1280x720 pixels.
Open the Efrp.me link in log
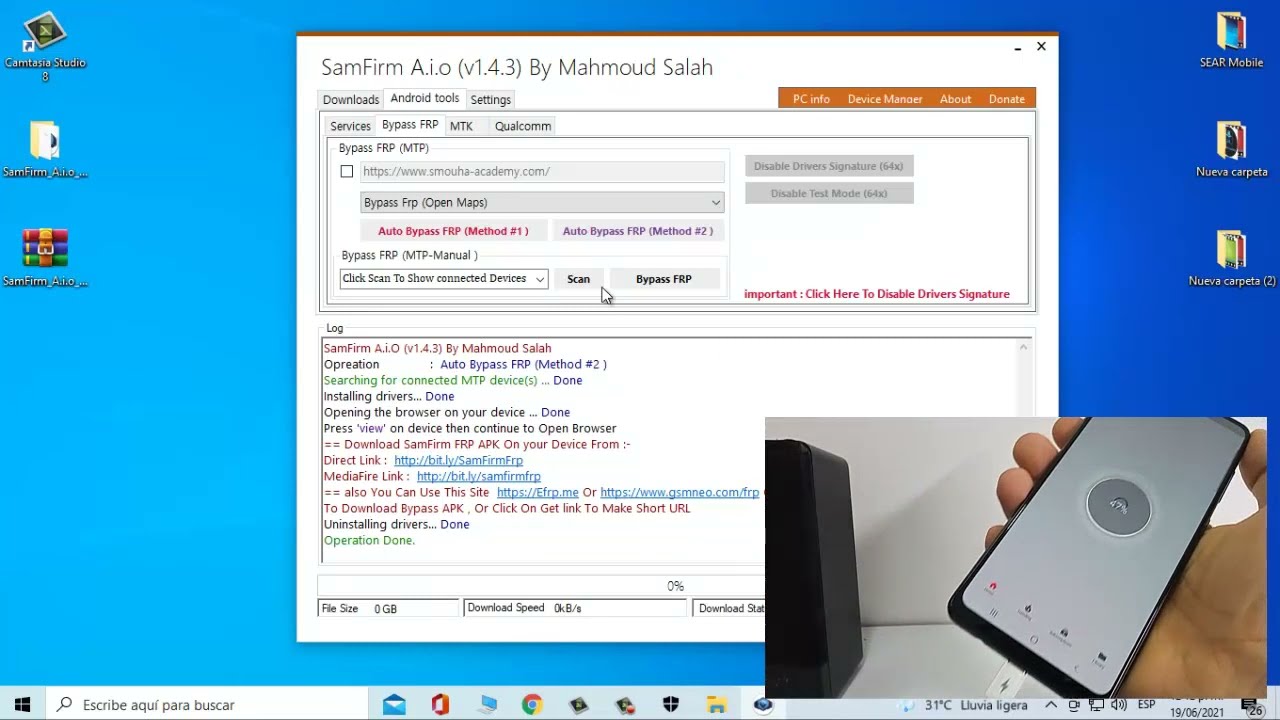[538, 493]
